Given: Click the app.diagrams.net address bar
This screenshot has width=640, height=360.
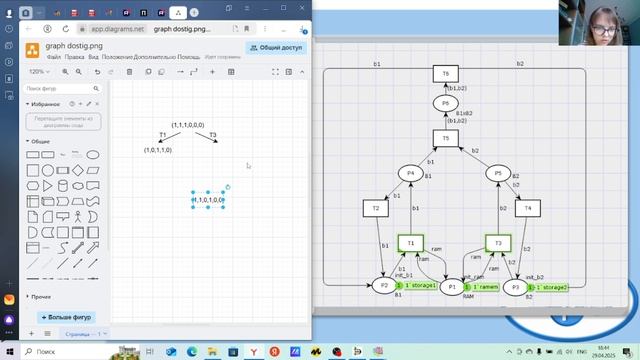Looking at the screenshot, I should pos(117,29).
